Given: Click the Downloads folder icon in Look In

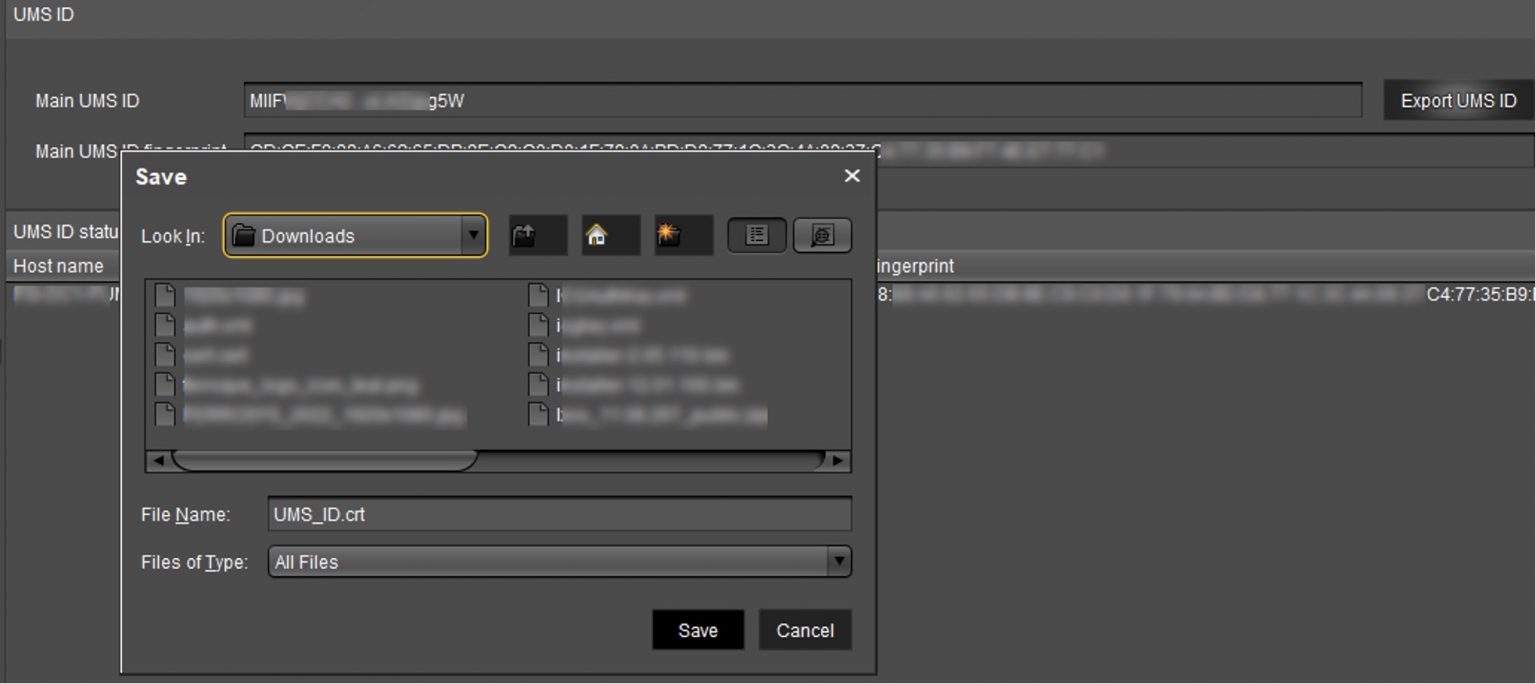Looking at the screenshot, I should click(246, 235).
